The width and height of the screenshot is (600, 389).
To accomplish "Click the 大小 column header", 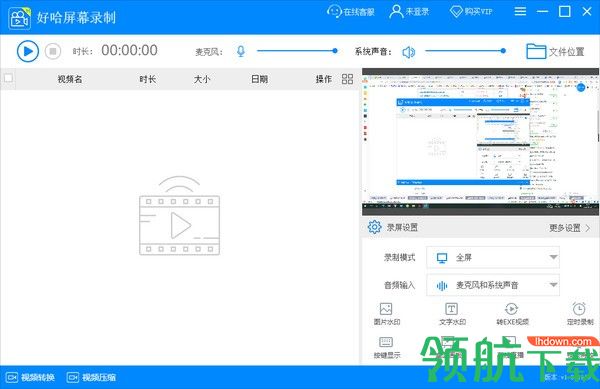I will (x=202, y=79).
